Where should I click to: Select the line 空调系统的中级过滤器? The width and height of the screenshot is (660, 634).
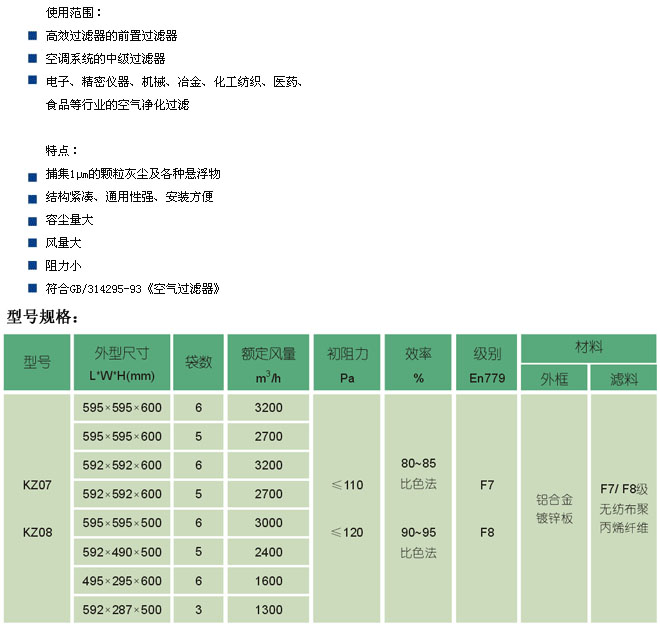[x=105, y=59]
